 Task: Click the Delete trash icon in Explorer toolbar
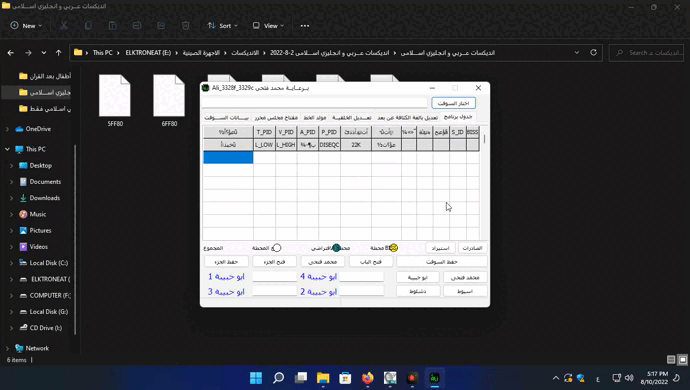[185, 26]
